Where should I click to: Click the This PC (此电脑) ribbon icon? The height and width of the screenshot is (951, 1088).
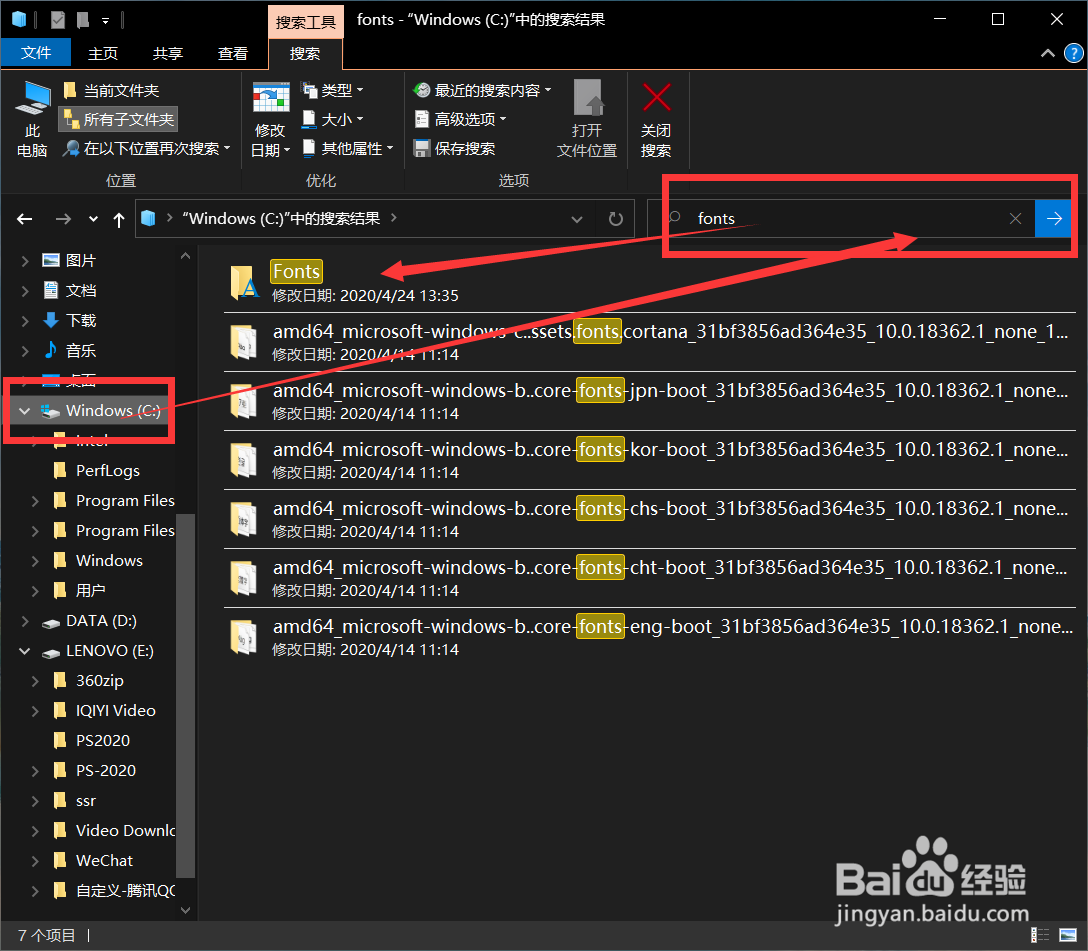pos(32,119)
